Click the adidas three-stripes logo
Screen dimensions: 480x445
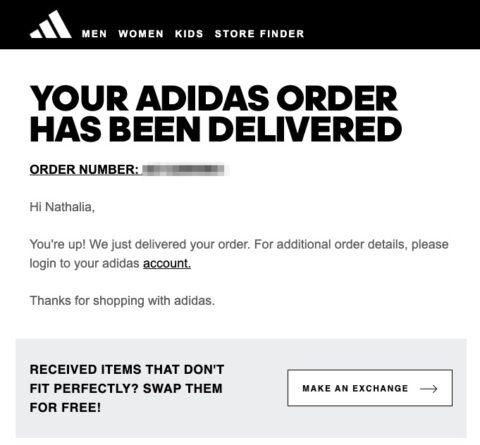click(x=51, y=24)
